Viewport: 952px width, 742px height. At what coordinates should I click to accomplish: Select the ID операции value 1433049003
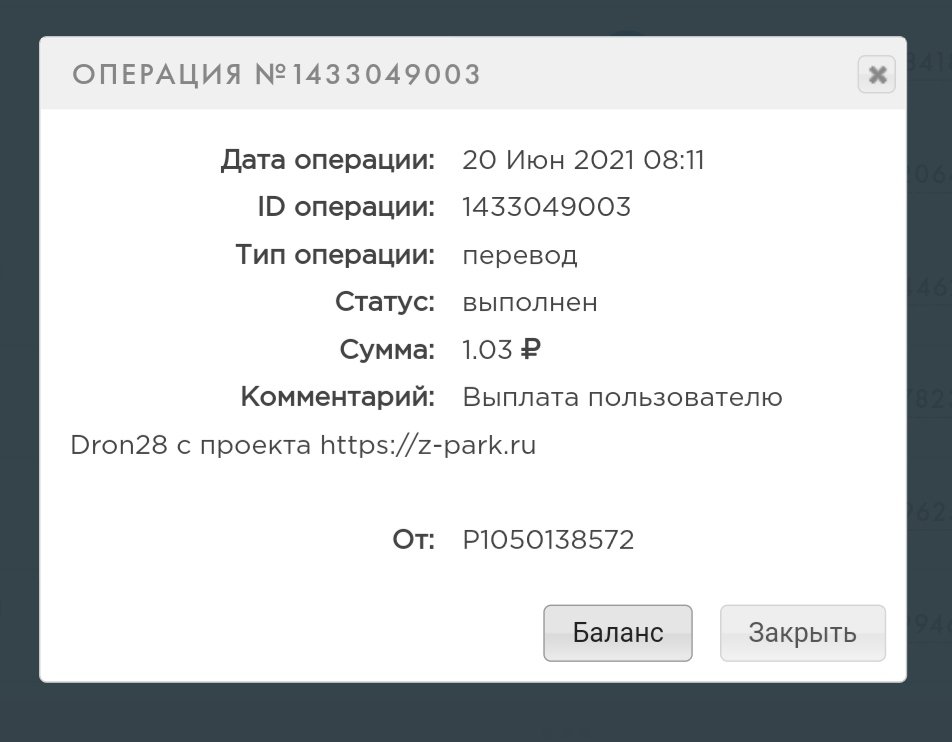tap(546, 207)
